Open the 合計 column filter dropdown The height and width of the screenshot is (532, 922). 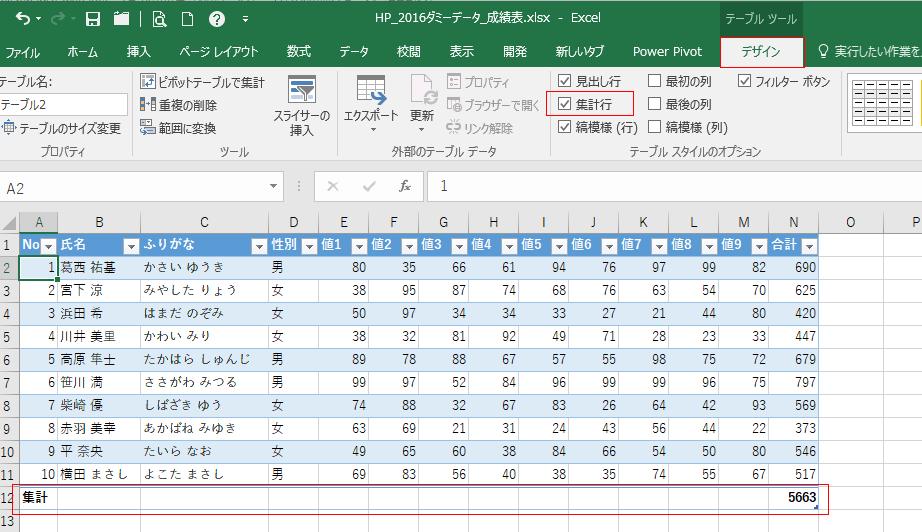[808, 246]
